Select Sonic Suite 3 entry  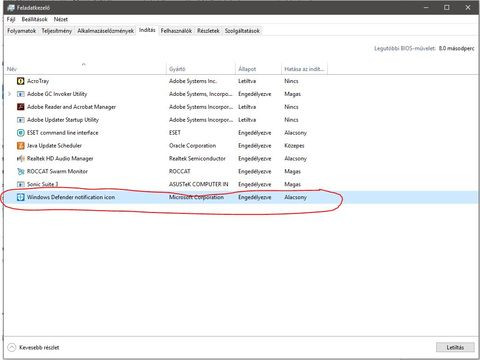(x=43, y=184)
